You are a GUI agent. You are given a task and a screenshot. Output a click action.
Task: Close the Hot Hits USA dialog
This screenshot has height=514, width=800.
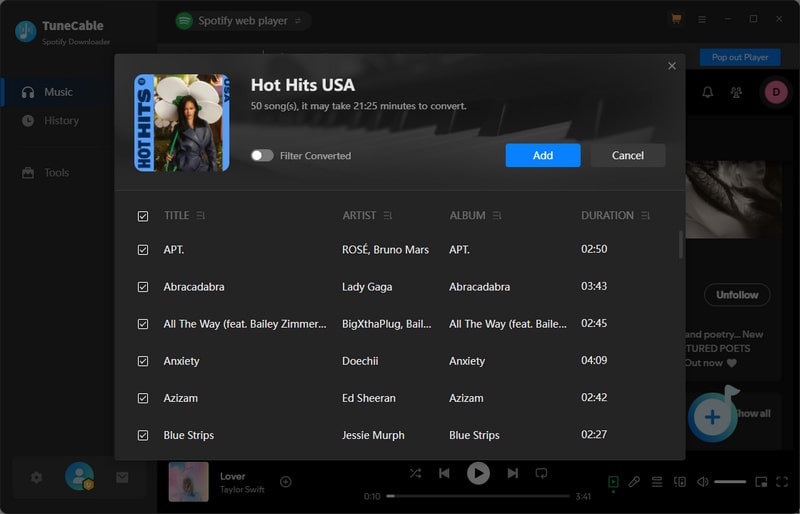[x=671, y=66]
